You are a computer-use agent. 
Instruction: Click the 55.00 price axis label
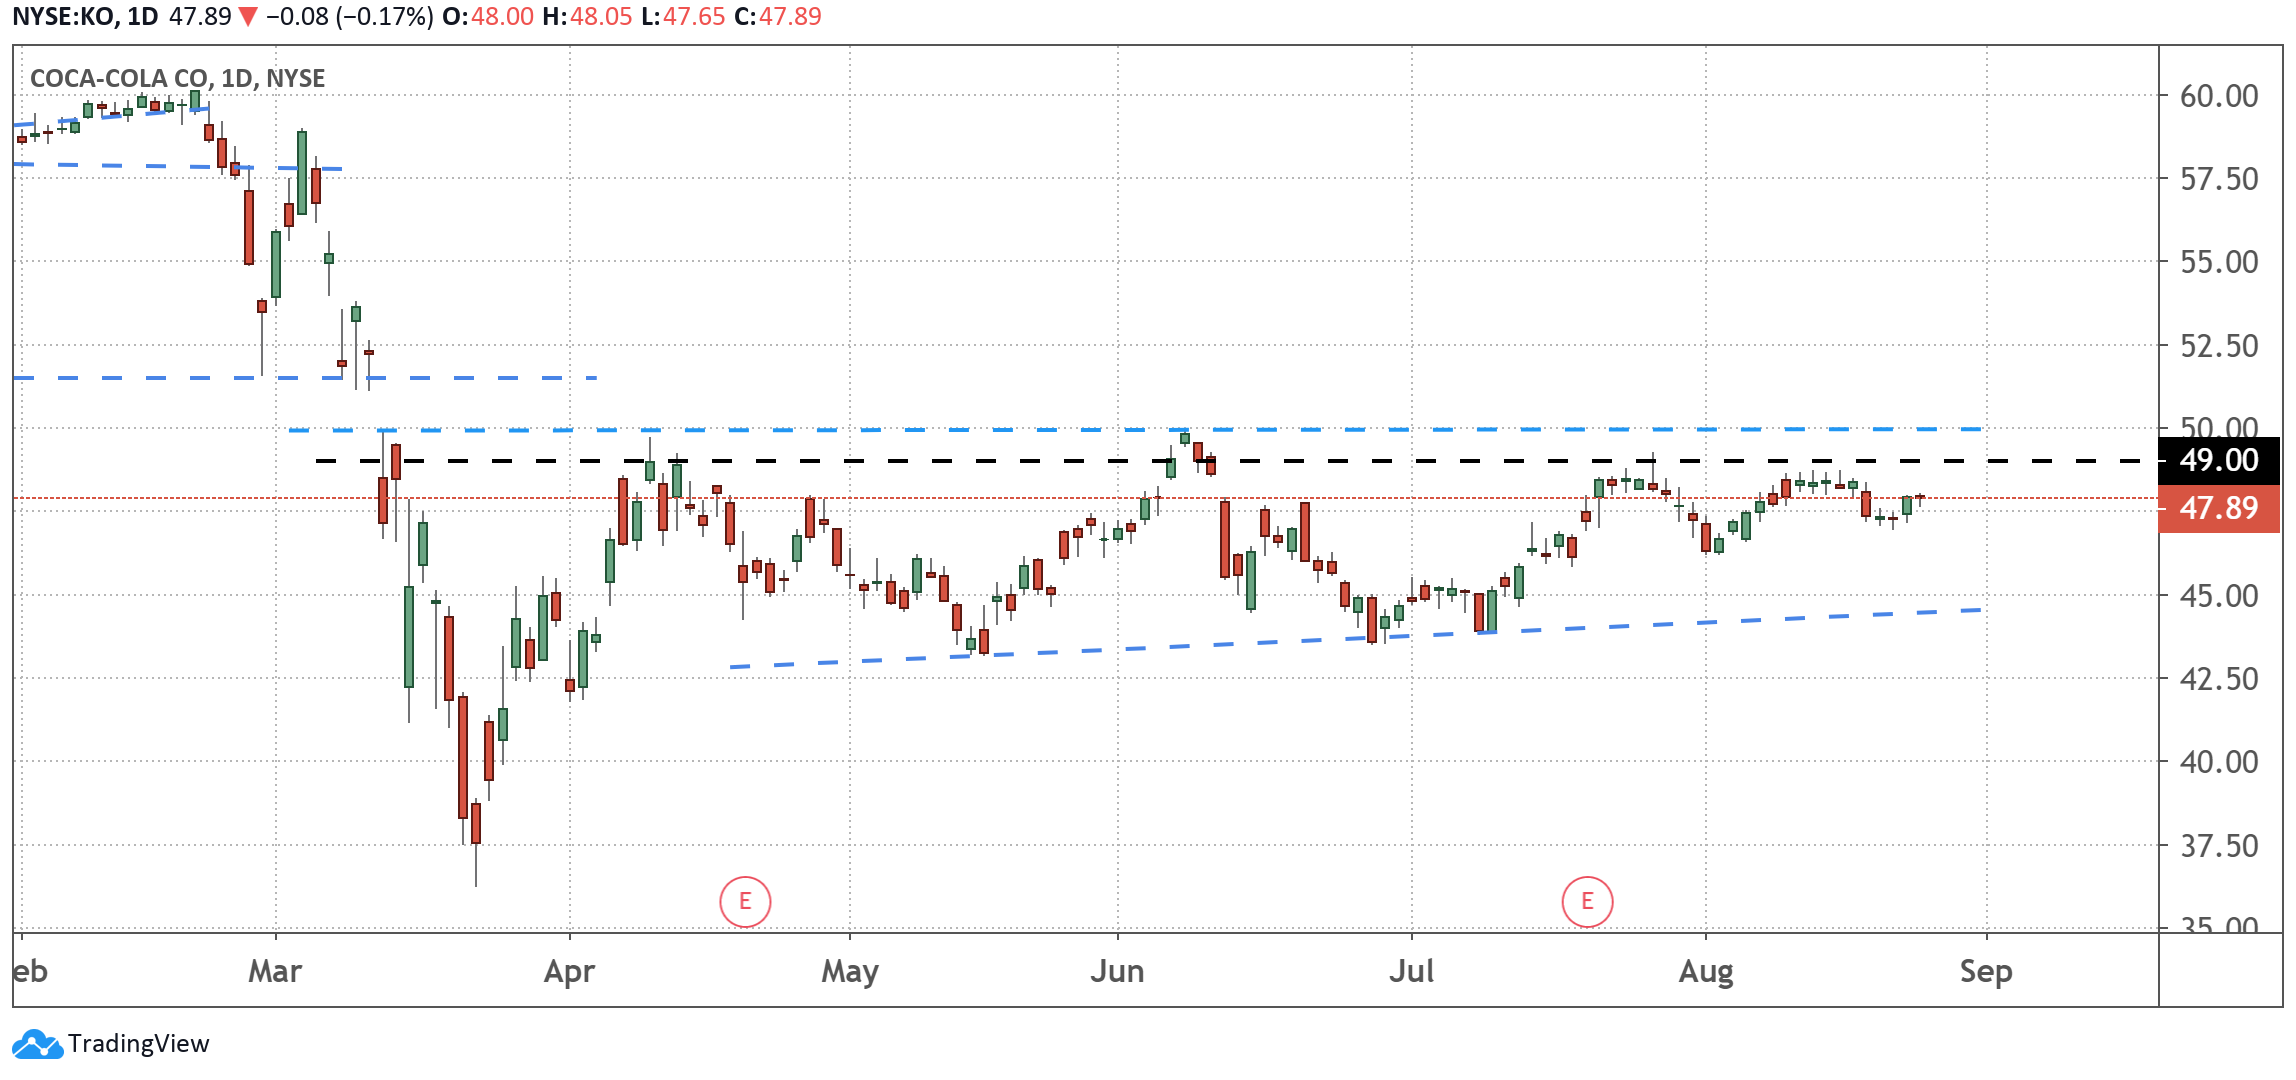tap(2219, 262)
